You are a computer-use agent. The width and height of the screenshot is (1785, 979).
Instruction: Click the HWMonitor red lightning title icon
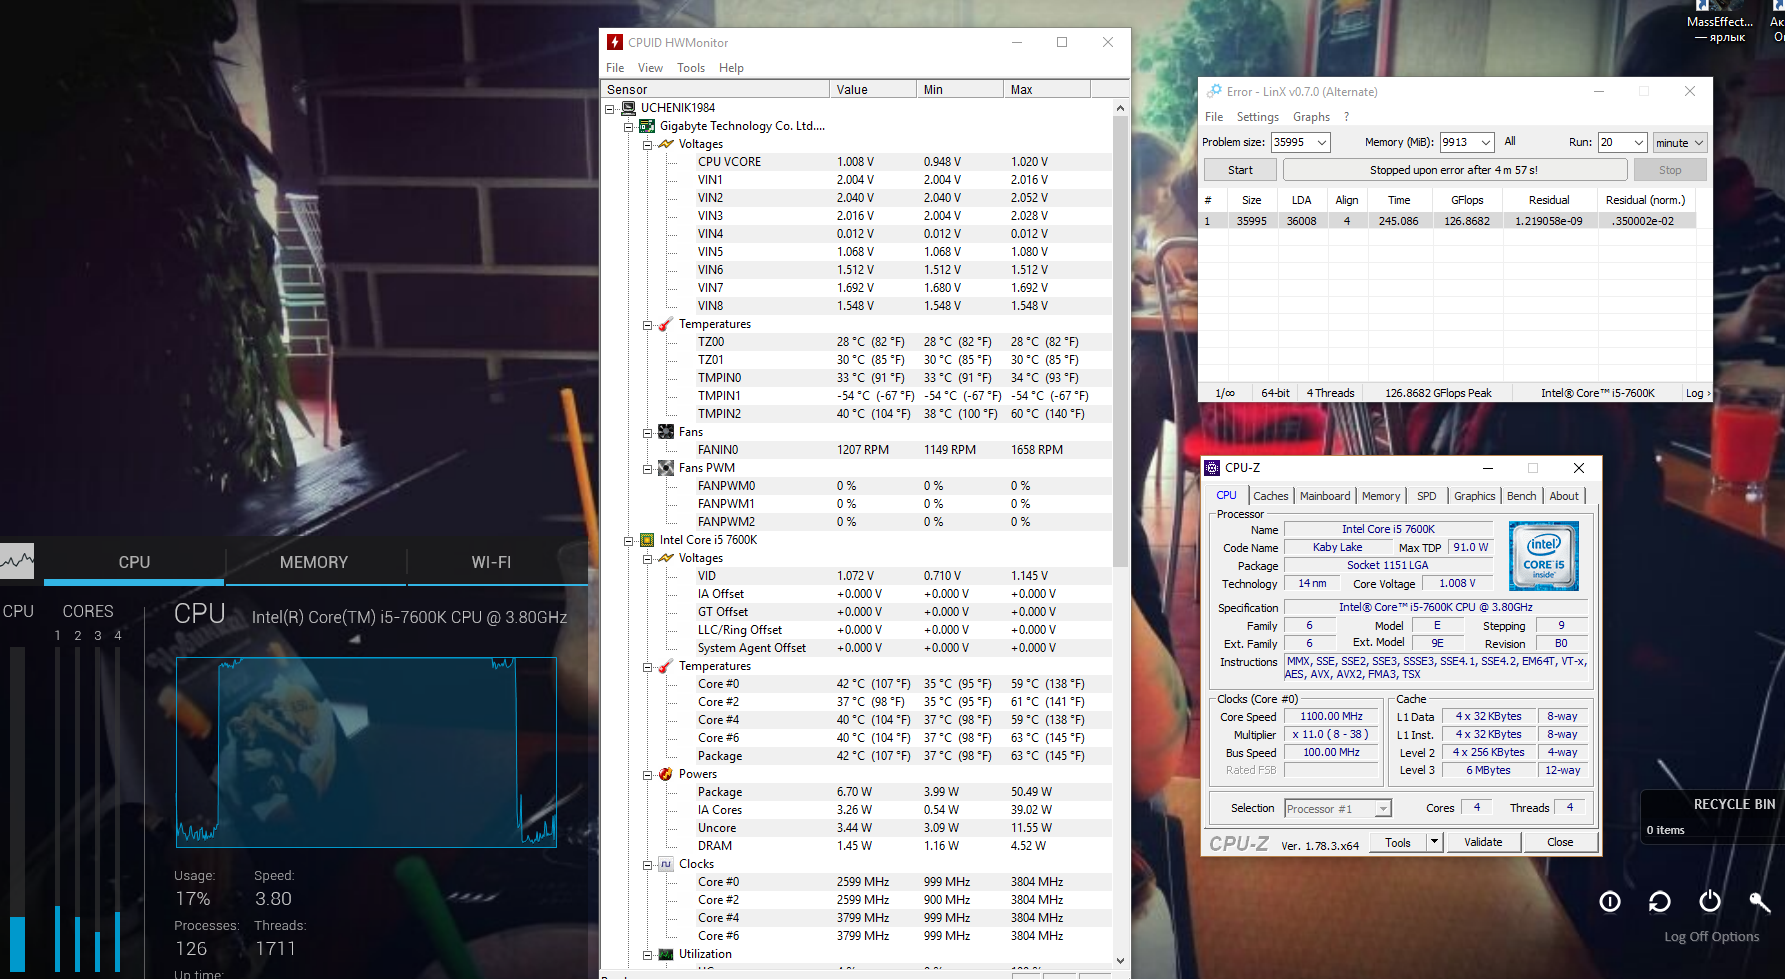tap(615, 42)
